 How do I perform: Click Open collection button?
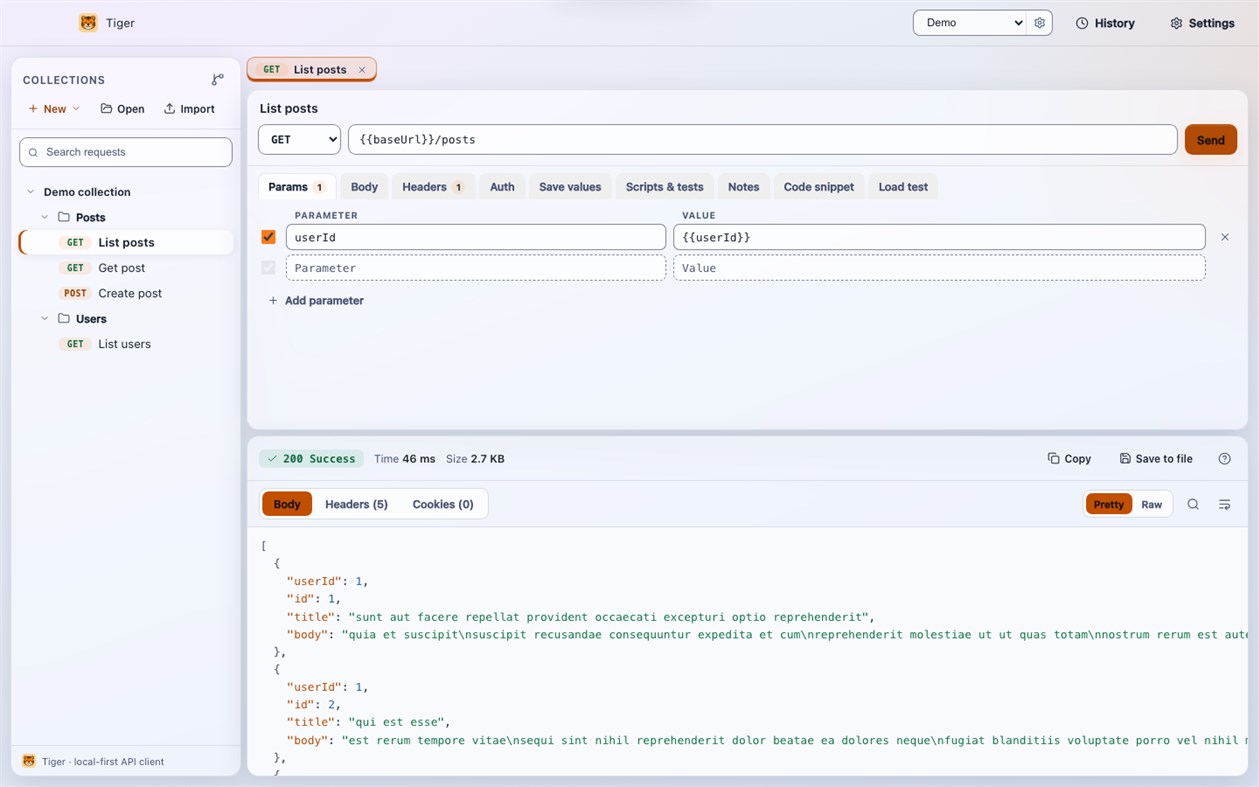pyautogui.click(x=123, y=109)
